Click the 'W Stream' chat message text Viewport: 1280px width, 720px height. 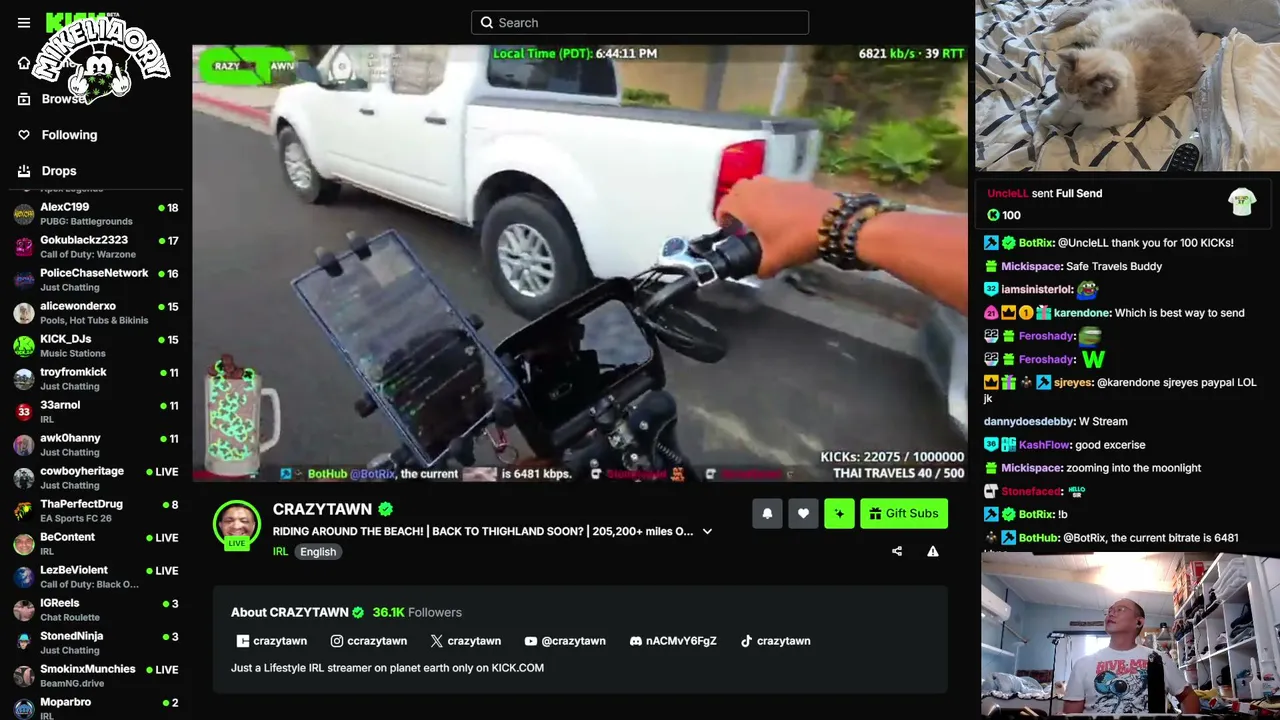(x=1103, y=422)
